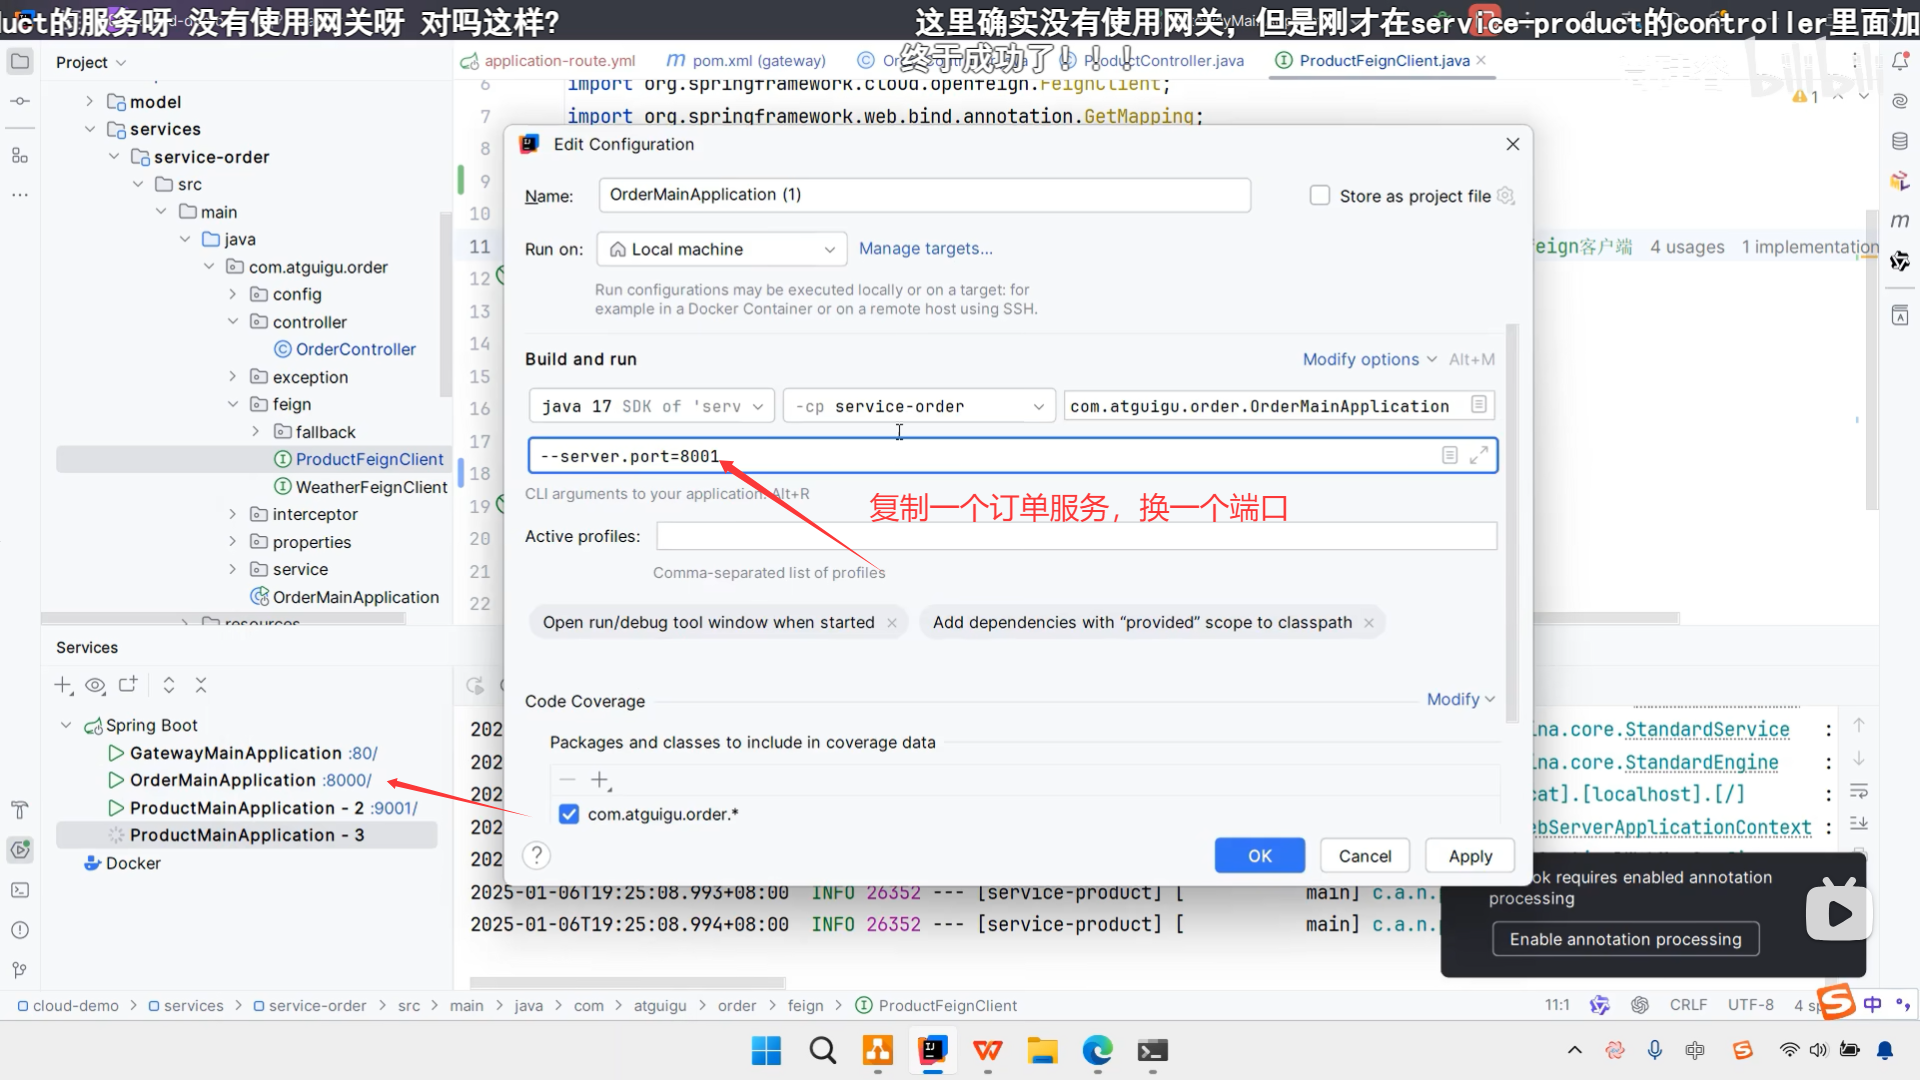This screenshot has height=1080, width=1920.
Task: Expand the CLI arguments field editor
Action: (1479, 456)
